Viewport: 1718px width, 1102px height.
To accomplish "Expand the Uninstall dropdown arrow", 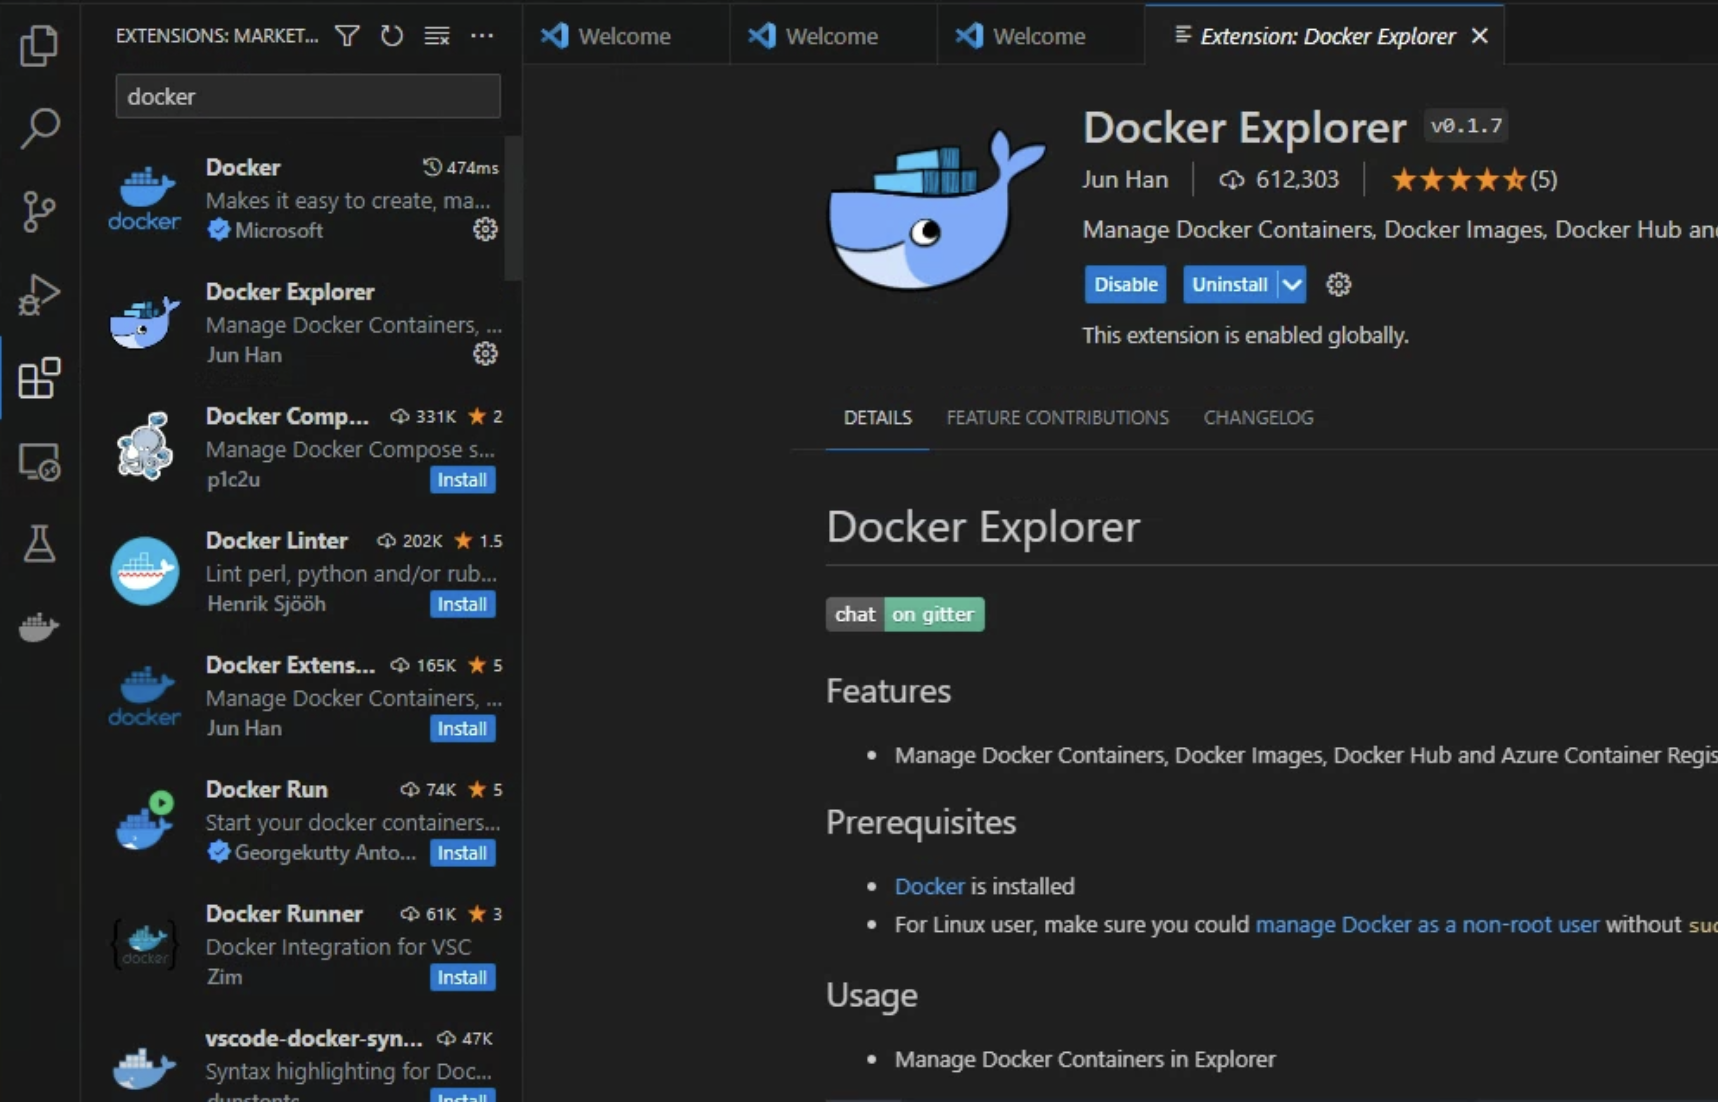I will pyautogui.click(x=1292, y=284).
